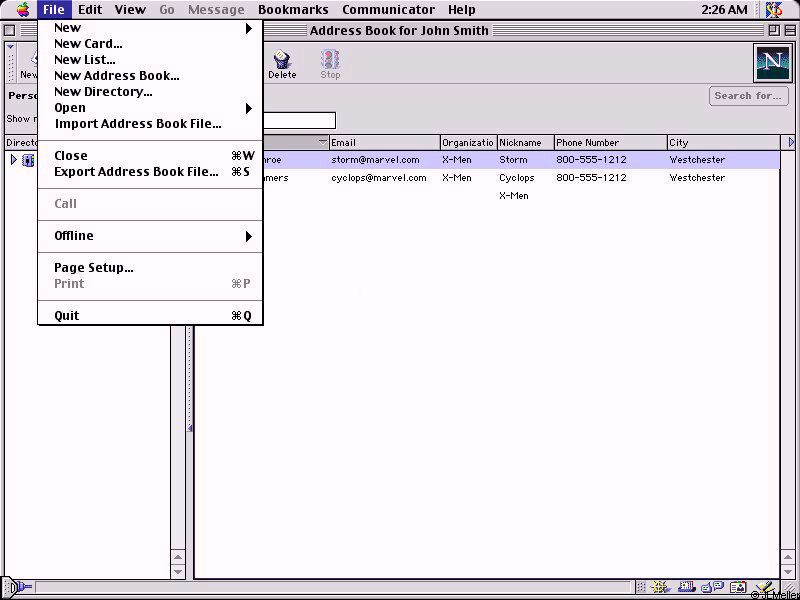Expand the directory tree disclosure triangle
The width and height of the screenshot is (800, 600).
pyautogui.click(x=13, y=160)
